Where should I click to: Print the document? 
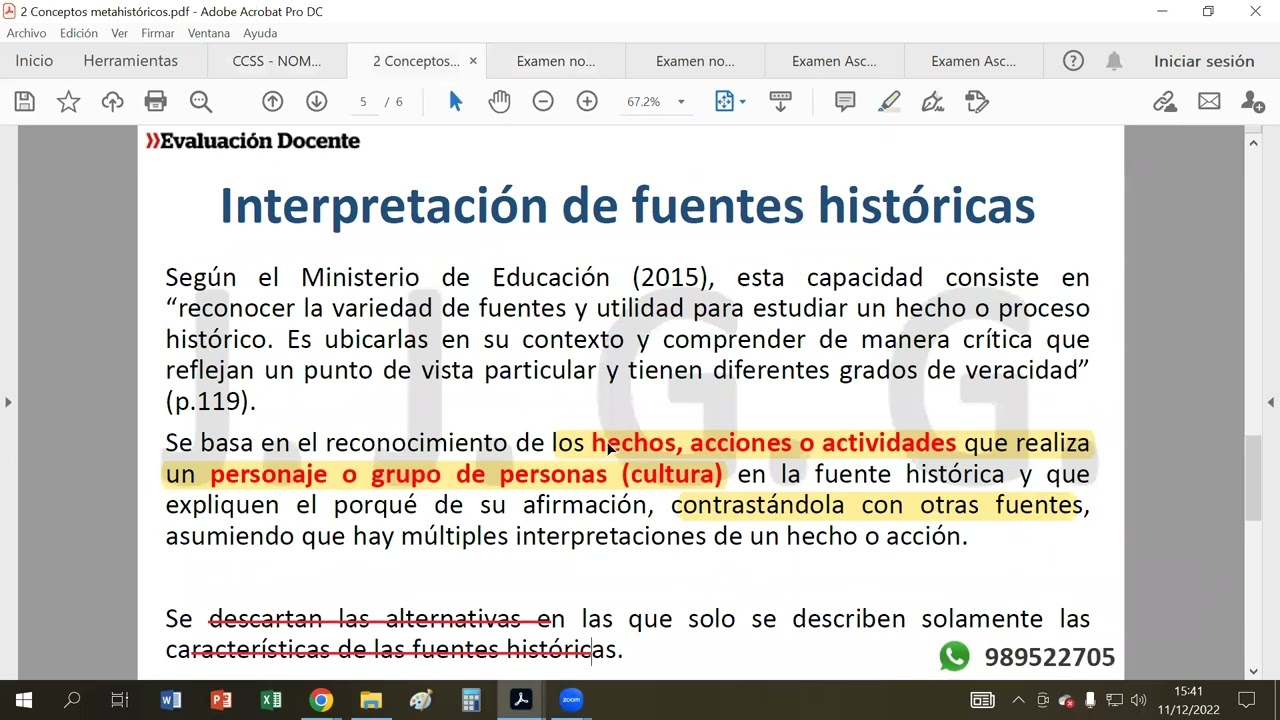click(x=155, y=101)
